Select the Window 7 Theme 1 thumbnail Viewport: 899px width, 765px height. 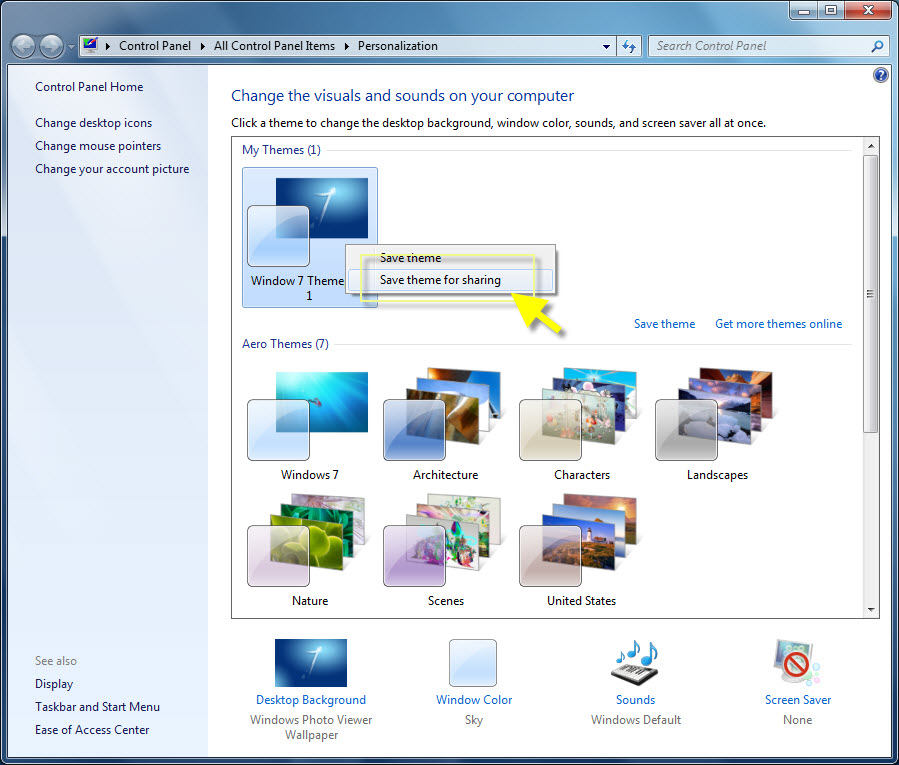point(310,237)
